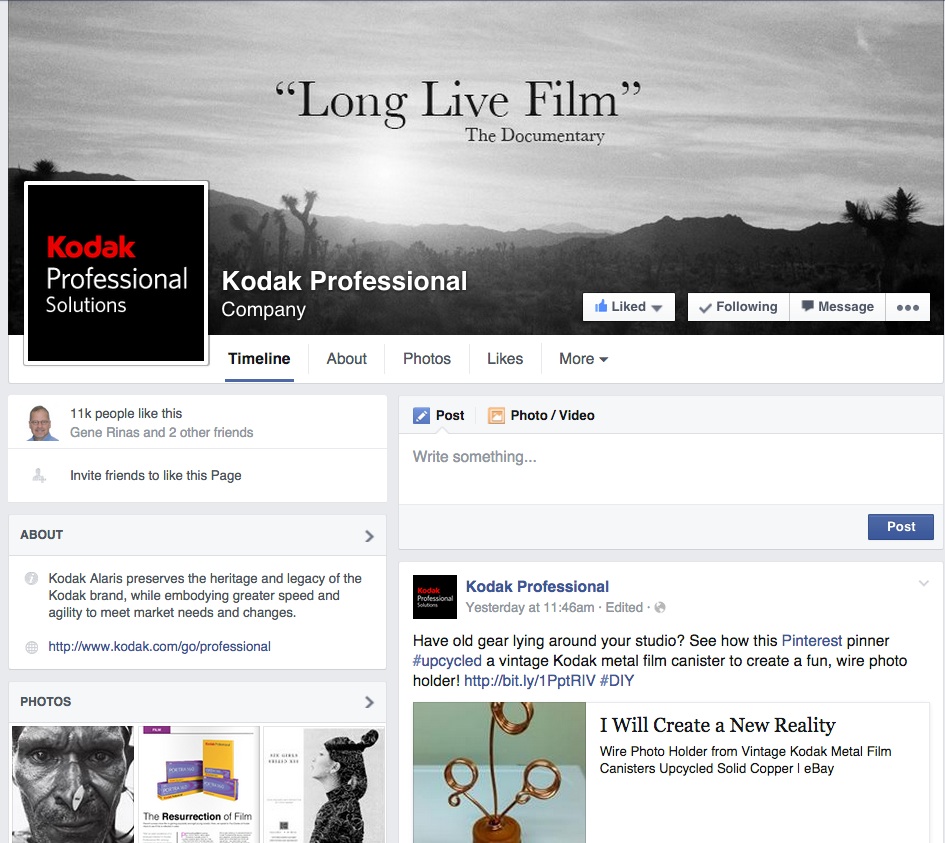Viewport: 945px width, 843px height.
Task: Click the #DIY hashtag
Action: tap(617, 681)
